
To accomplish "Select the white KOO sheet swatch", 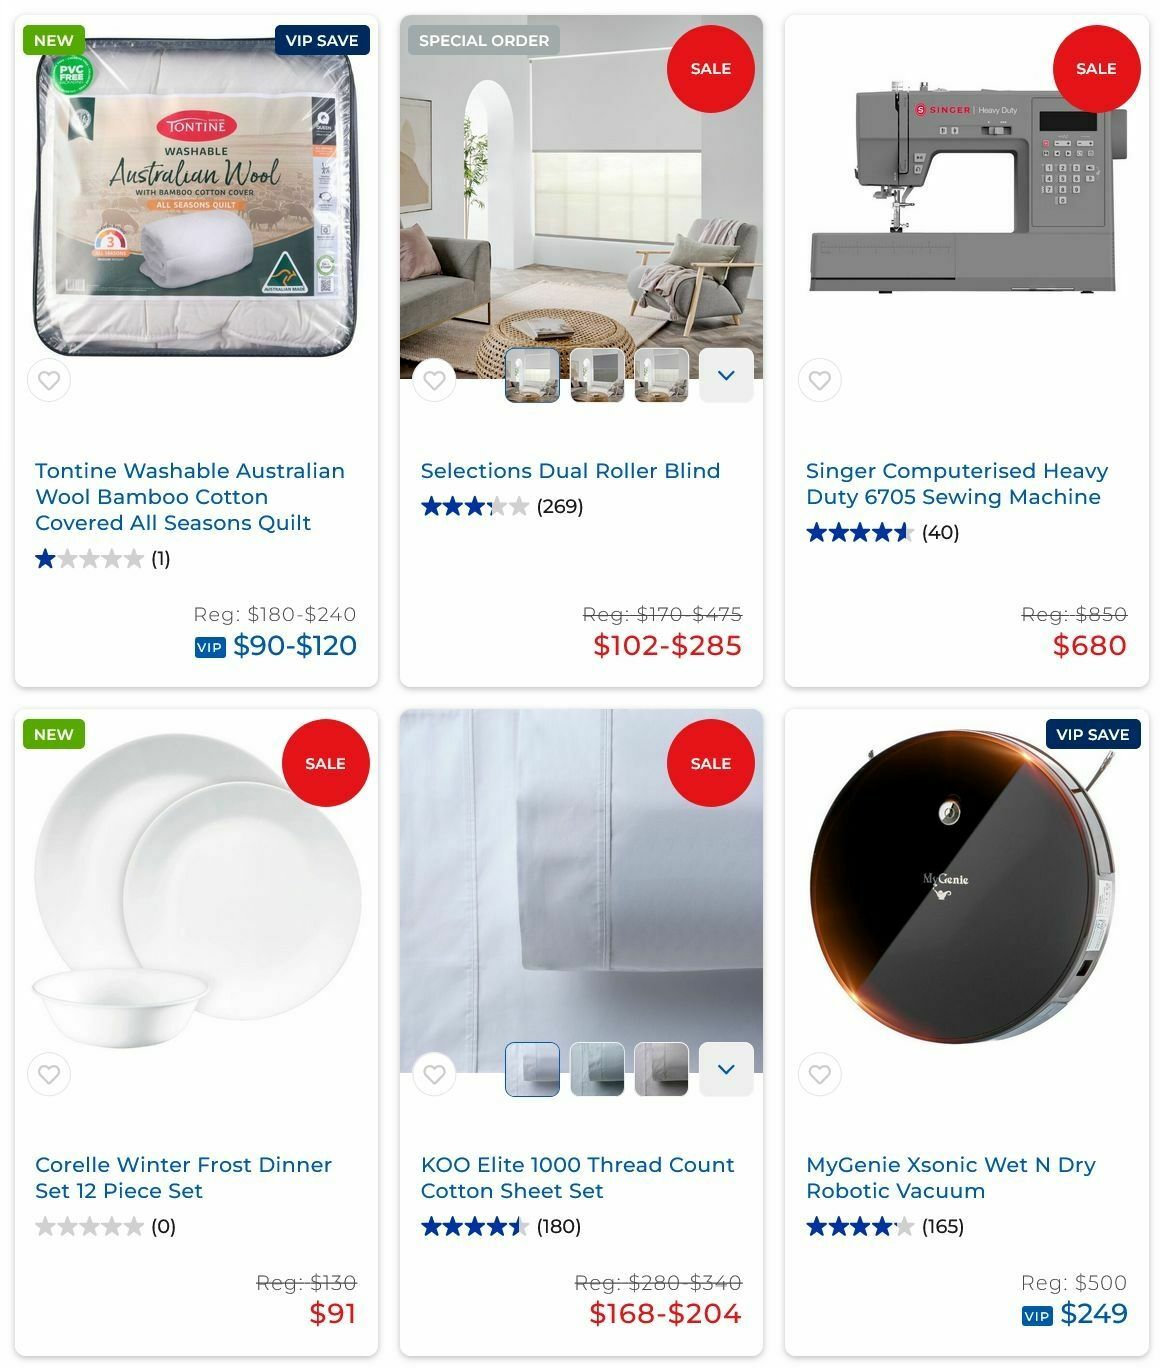I will pos(532,1070).
